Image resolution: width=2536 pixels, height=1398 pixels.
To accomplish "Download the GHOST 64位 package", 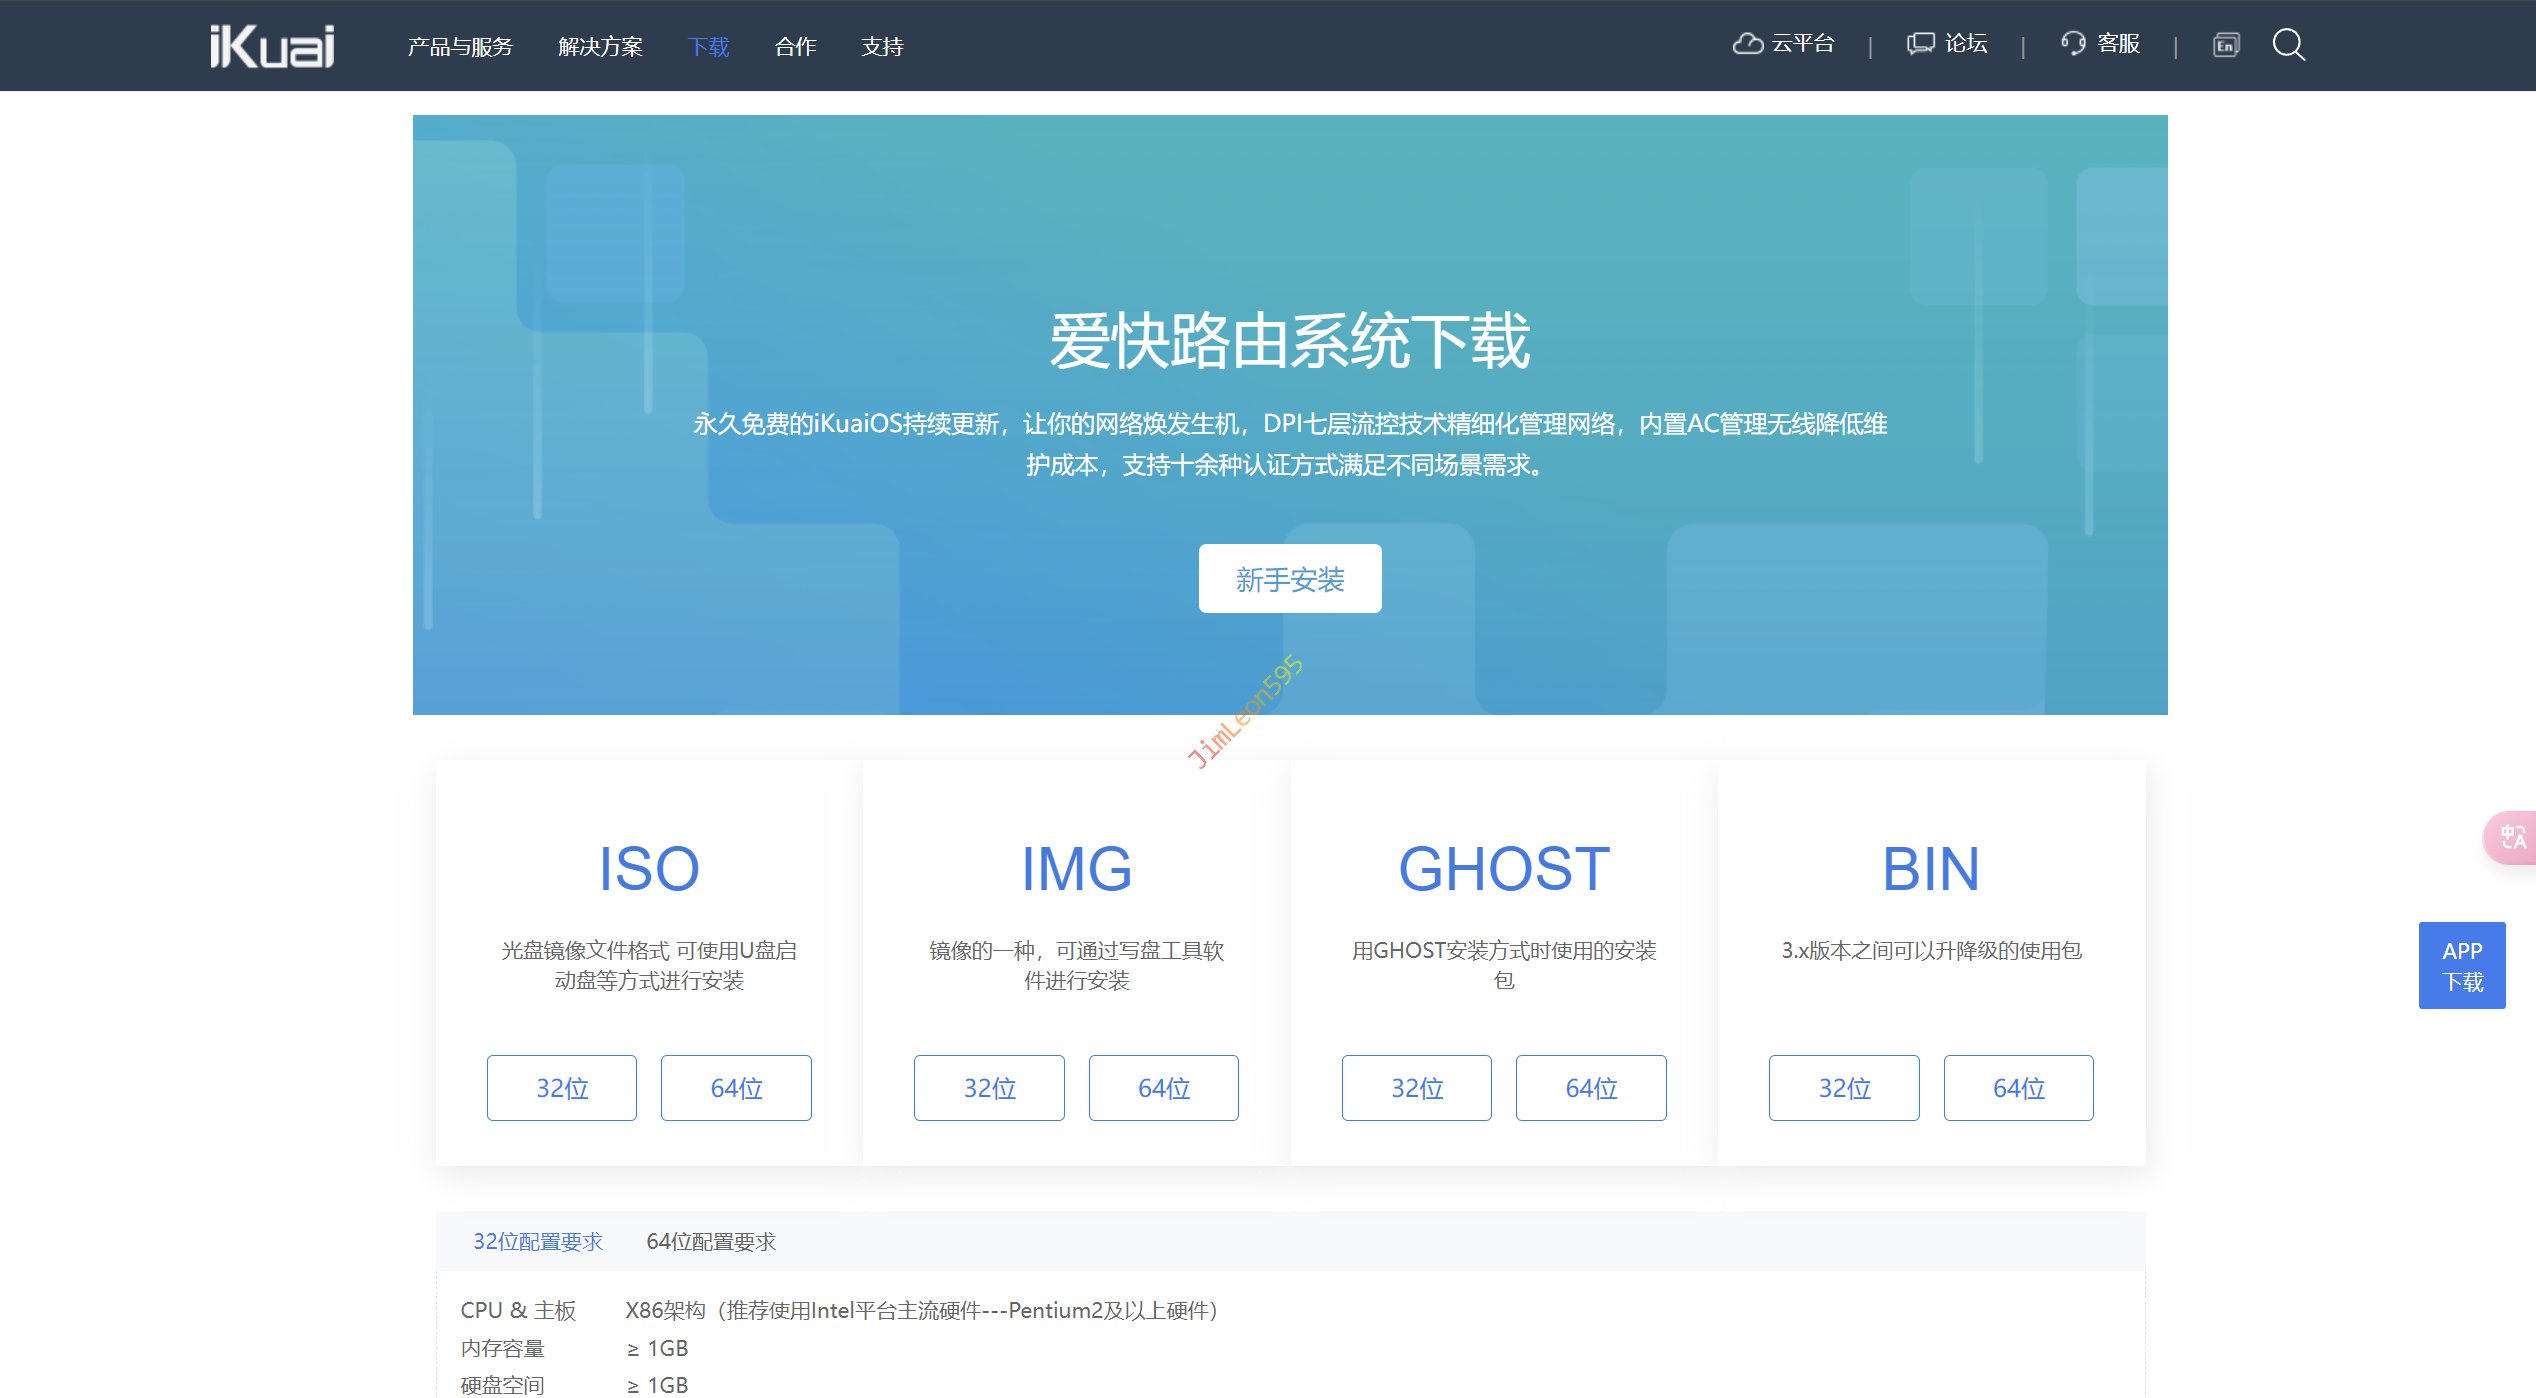I will click(1590, 1088).
